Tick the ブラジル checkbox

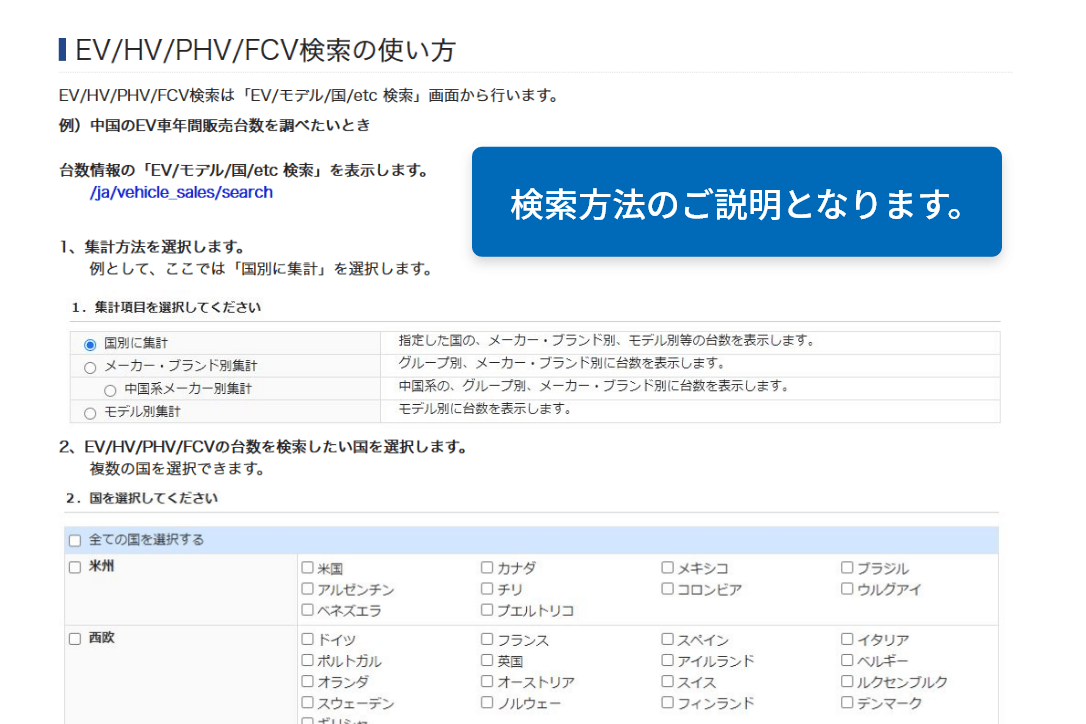[x=847, y=567]
